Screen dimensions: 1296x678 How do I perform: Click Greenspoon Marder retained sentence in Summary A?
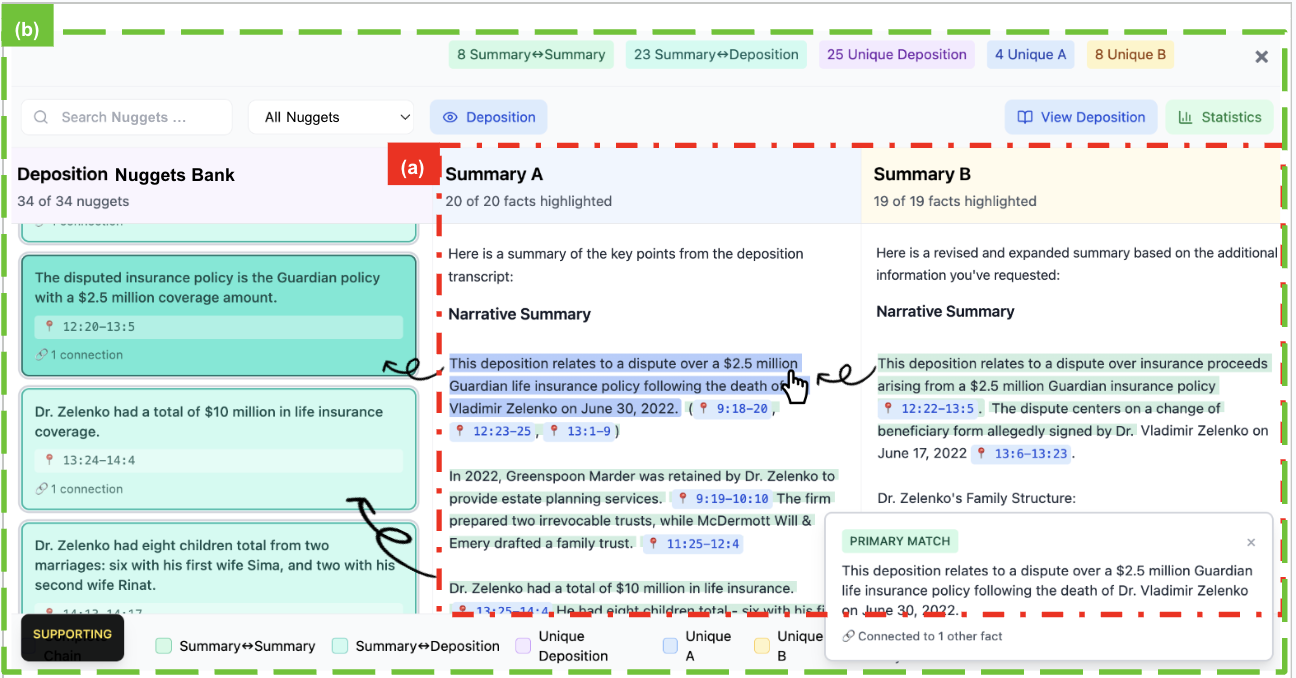click(641, 487)
